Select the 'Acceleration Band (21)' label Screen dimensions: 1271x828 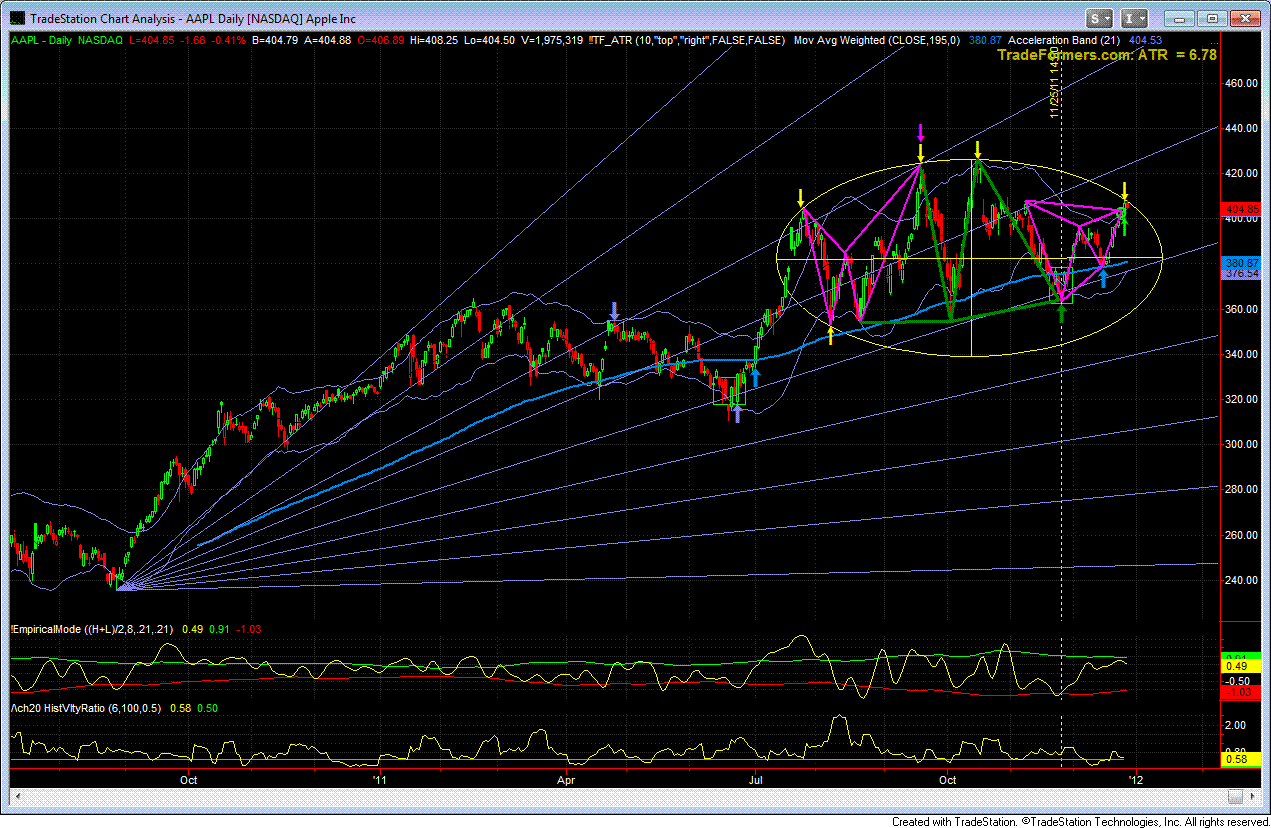[1062, 40]
